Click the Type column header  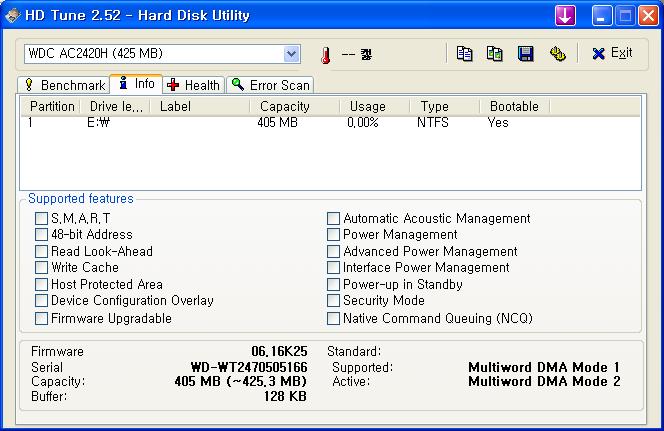point(444,106)
